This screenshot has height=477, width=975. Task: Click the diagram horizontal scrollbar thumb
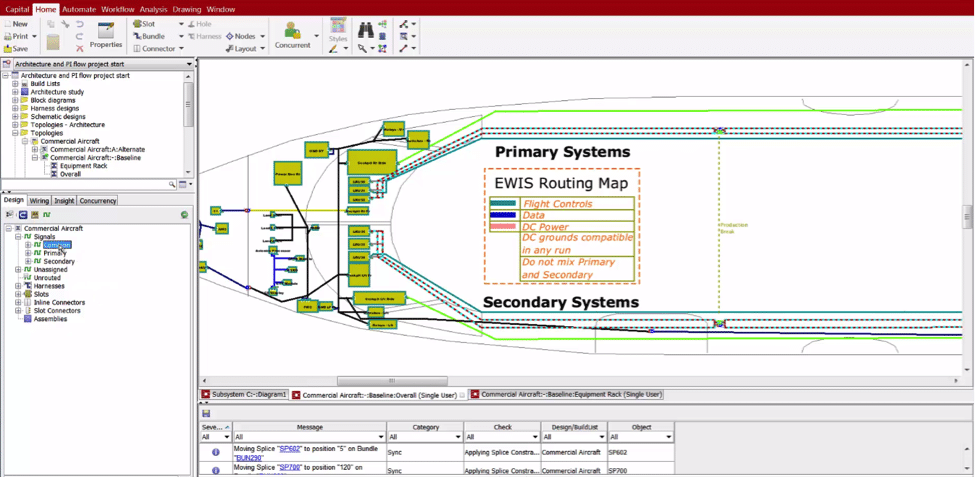[391, 381]
